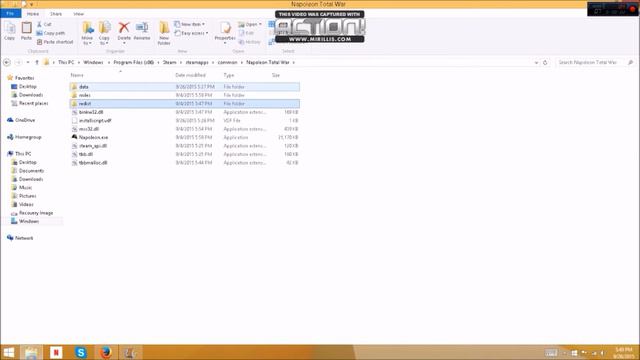
Task: Open Pictures under This PC
Action: tap(27, 196)
